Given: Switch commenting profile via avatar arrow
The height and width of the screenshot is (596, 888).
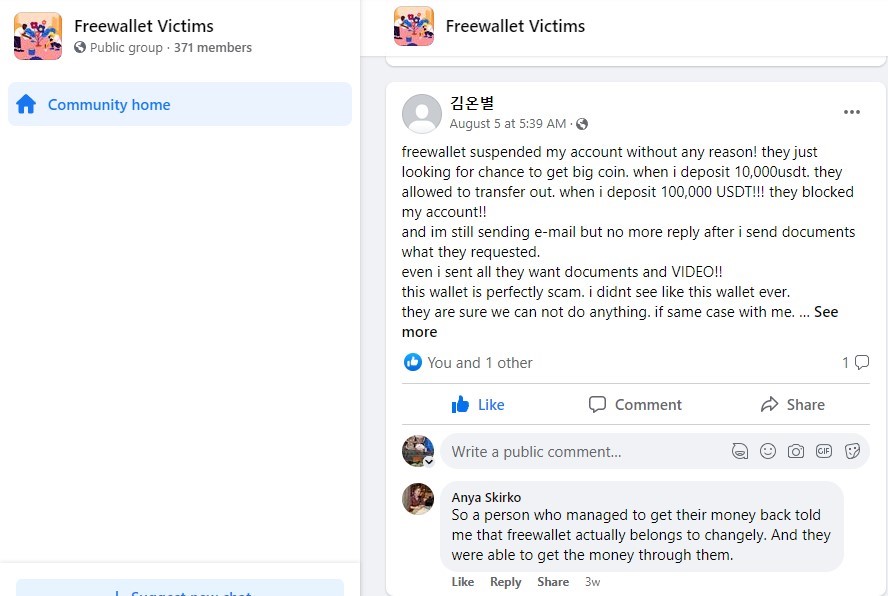Looking at the screenshot, I should pyautogui.click(x=429, y=461).
